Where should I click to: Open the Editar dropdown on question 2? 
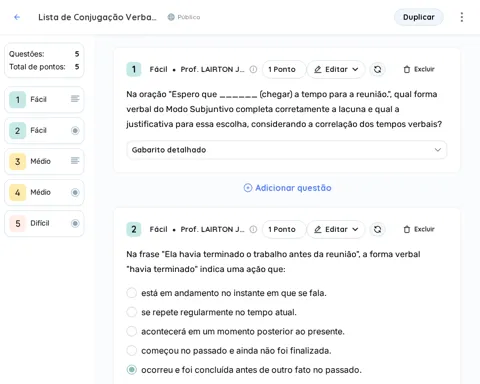click(x=336, y=229)
